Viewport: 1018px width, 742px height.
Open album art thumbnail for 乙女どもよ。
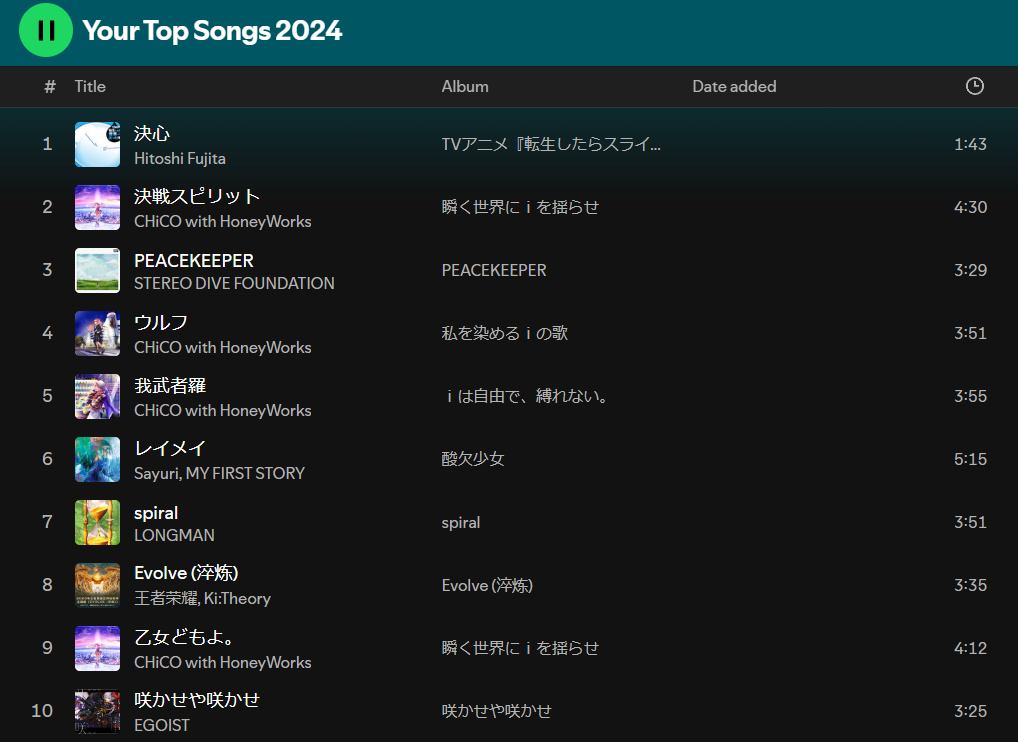(x=97, y=648)
